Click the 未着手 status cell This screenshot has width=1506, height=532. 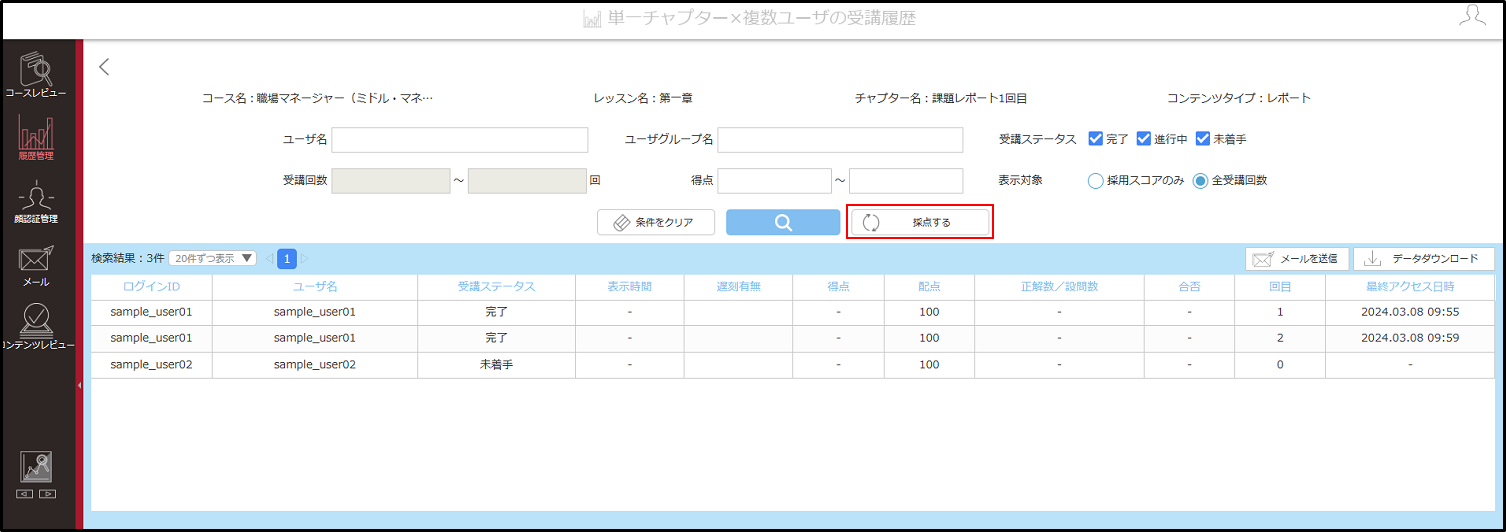[496, 365]
